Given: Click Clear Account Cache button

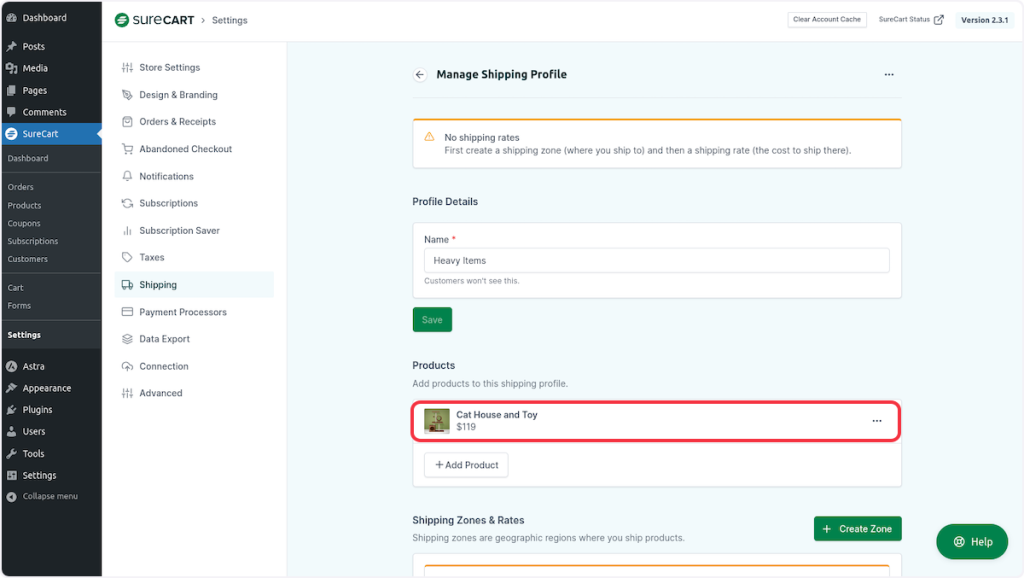Looking at the screenshot, I should (x=827, y=20).
